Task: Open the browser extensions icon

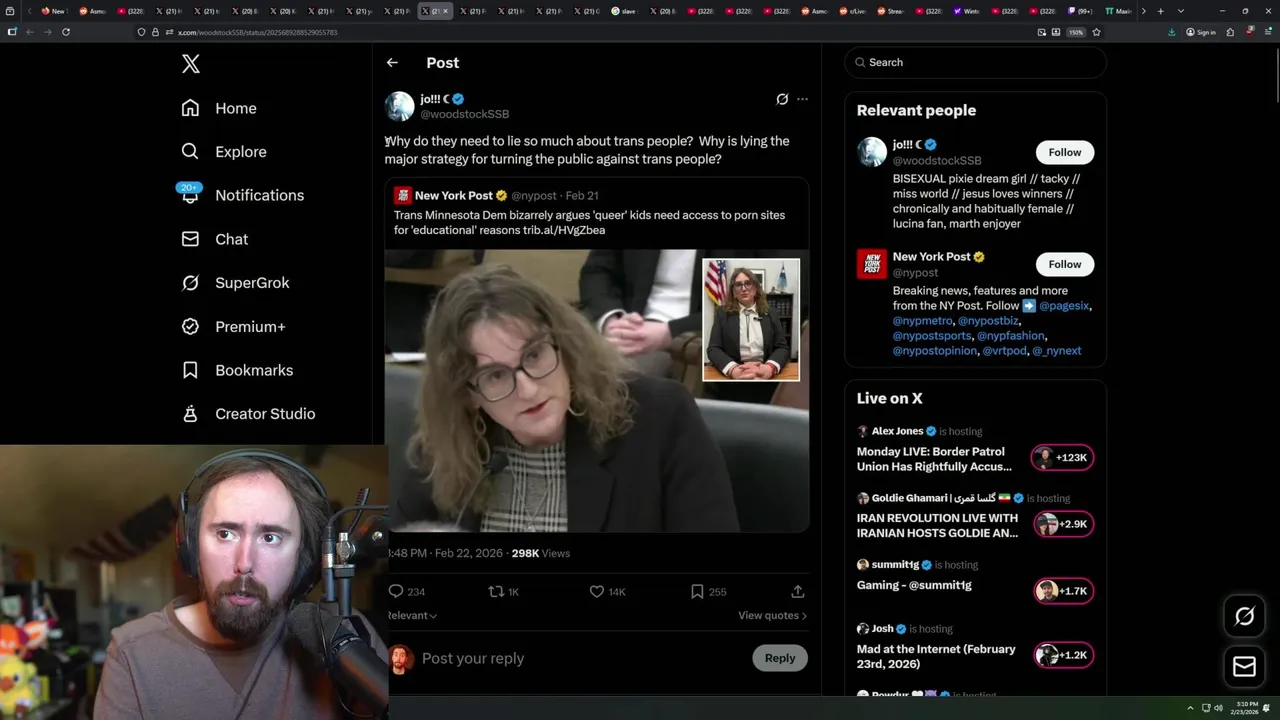Action: pyautogui.click(x=1230, y=32)
